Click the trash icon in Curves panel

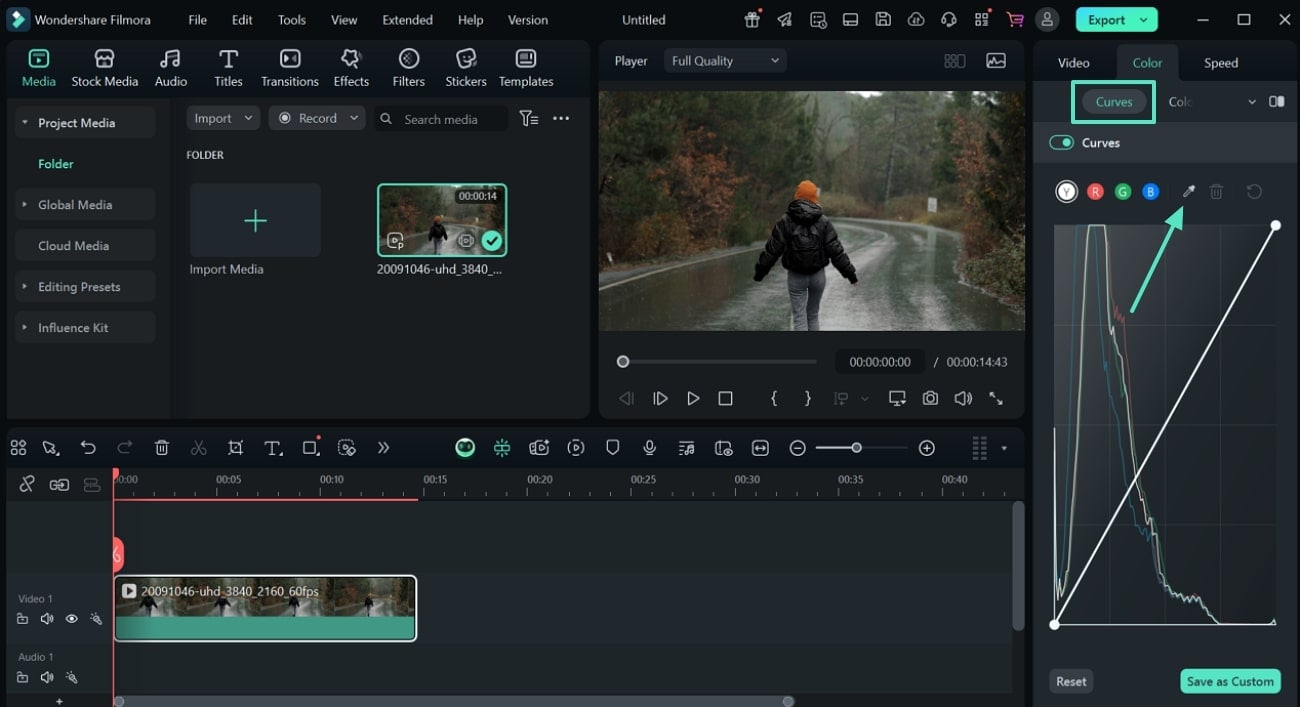click(x=1216, y=191)
